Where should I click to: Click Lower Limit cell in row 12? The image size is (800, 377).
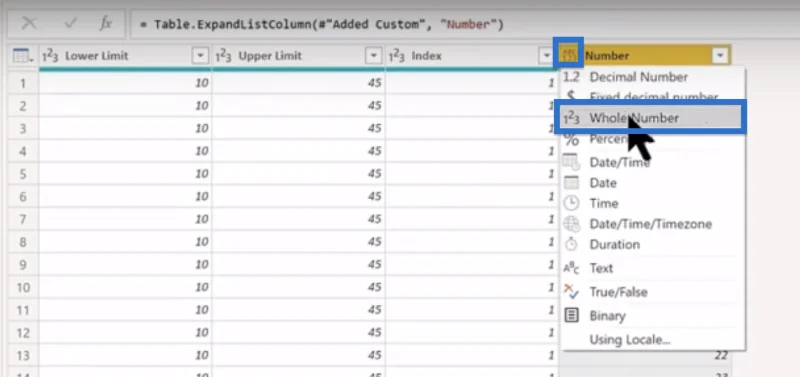[x=126, y=332]
